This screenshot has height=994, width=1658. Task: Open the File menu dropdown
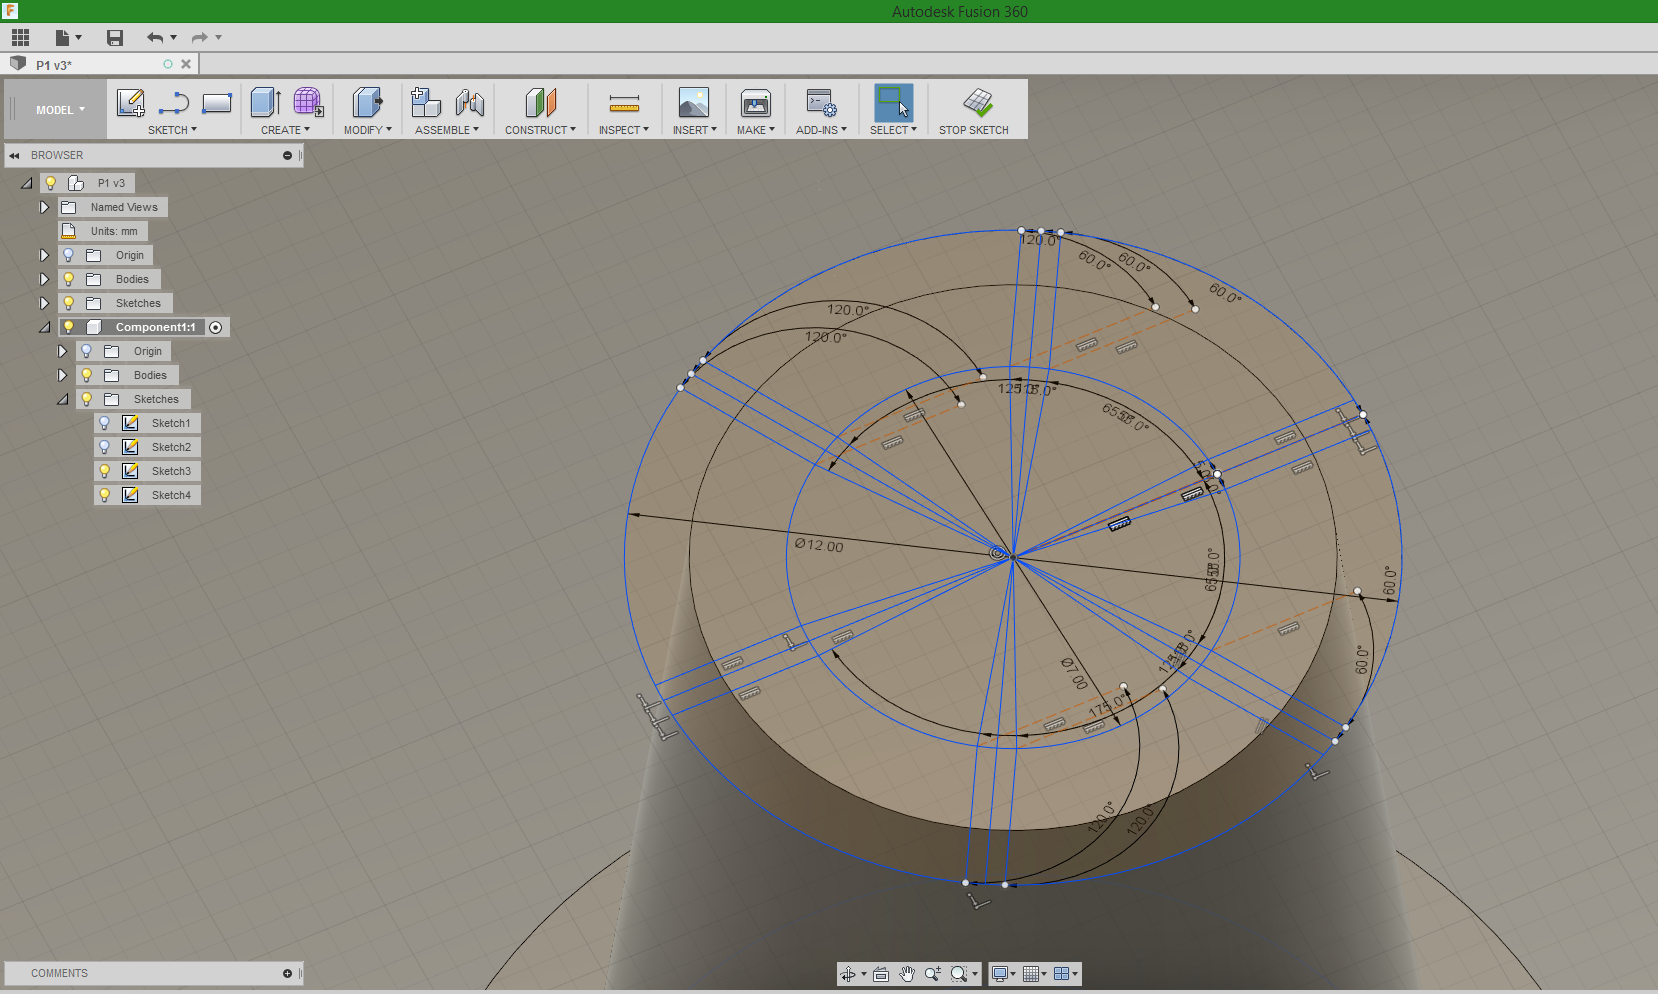tap(68, 38)
